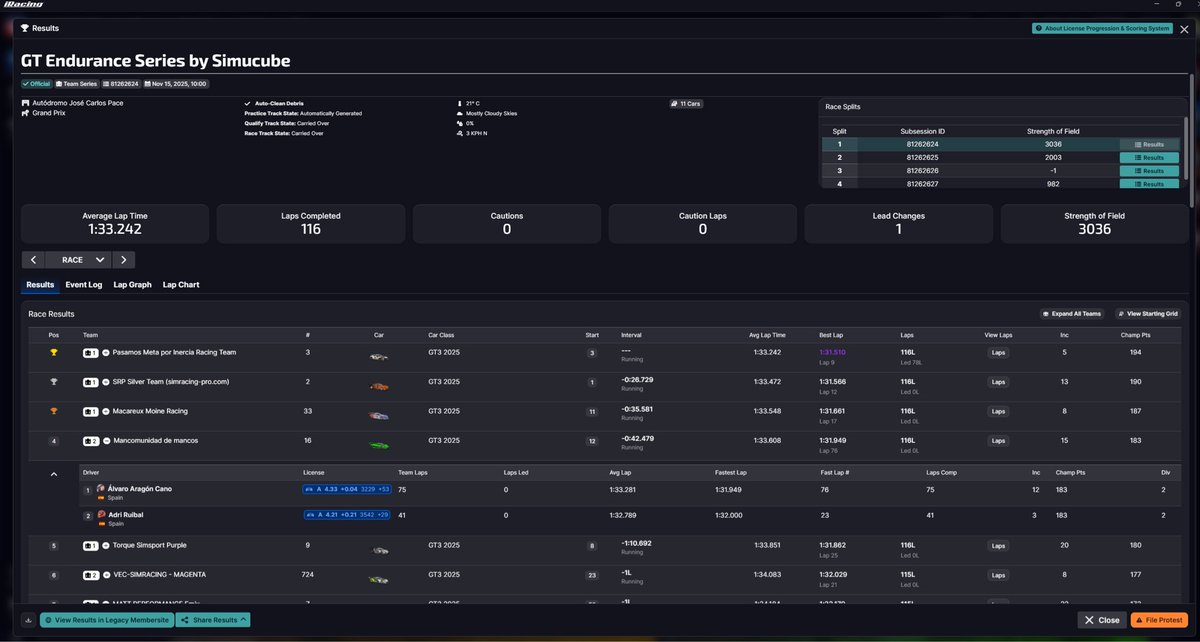Open Results for split 4

coord(1149,184)
